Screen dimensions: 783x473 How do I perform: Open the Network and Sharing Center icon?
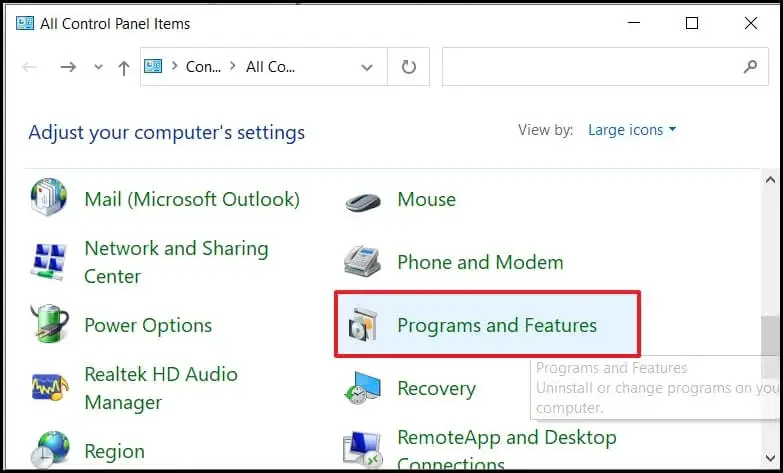click(48, 261)
